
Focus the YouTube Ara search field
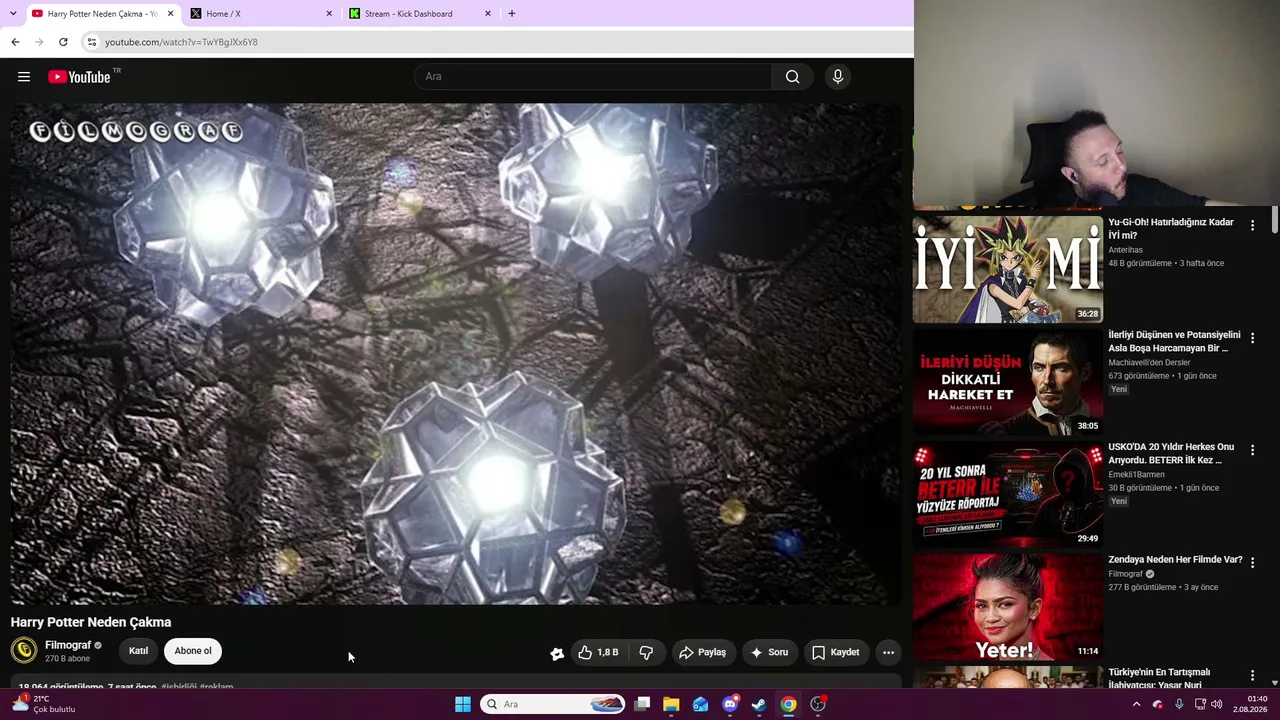click(593, 77)
